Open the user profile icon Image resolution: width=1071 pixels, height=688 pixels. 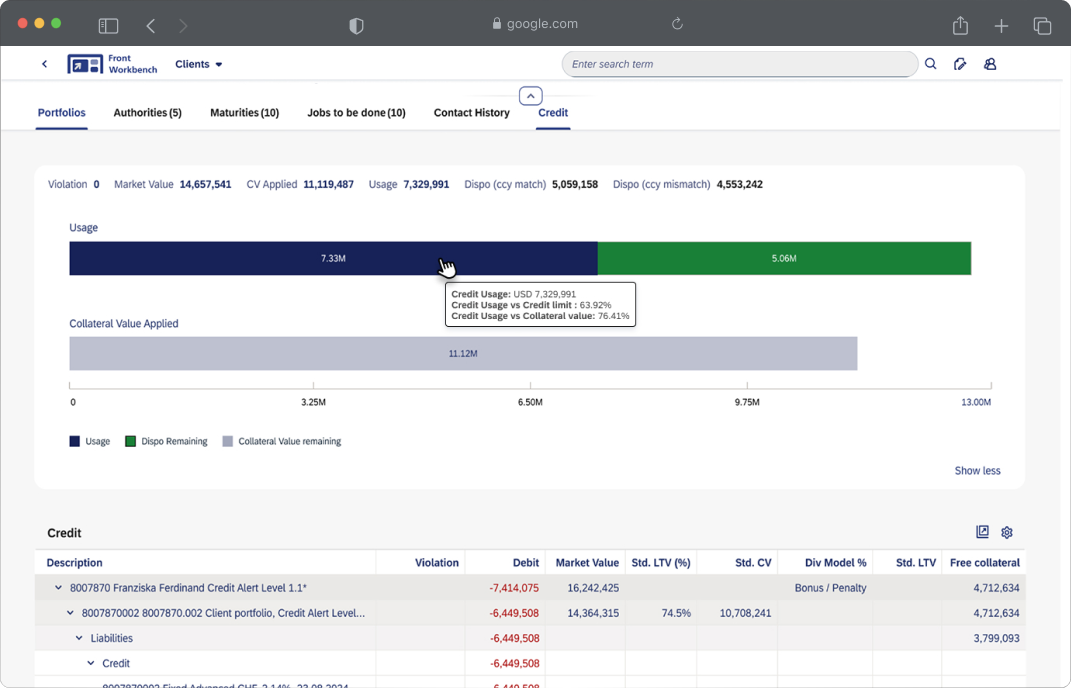click(990, 64)
